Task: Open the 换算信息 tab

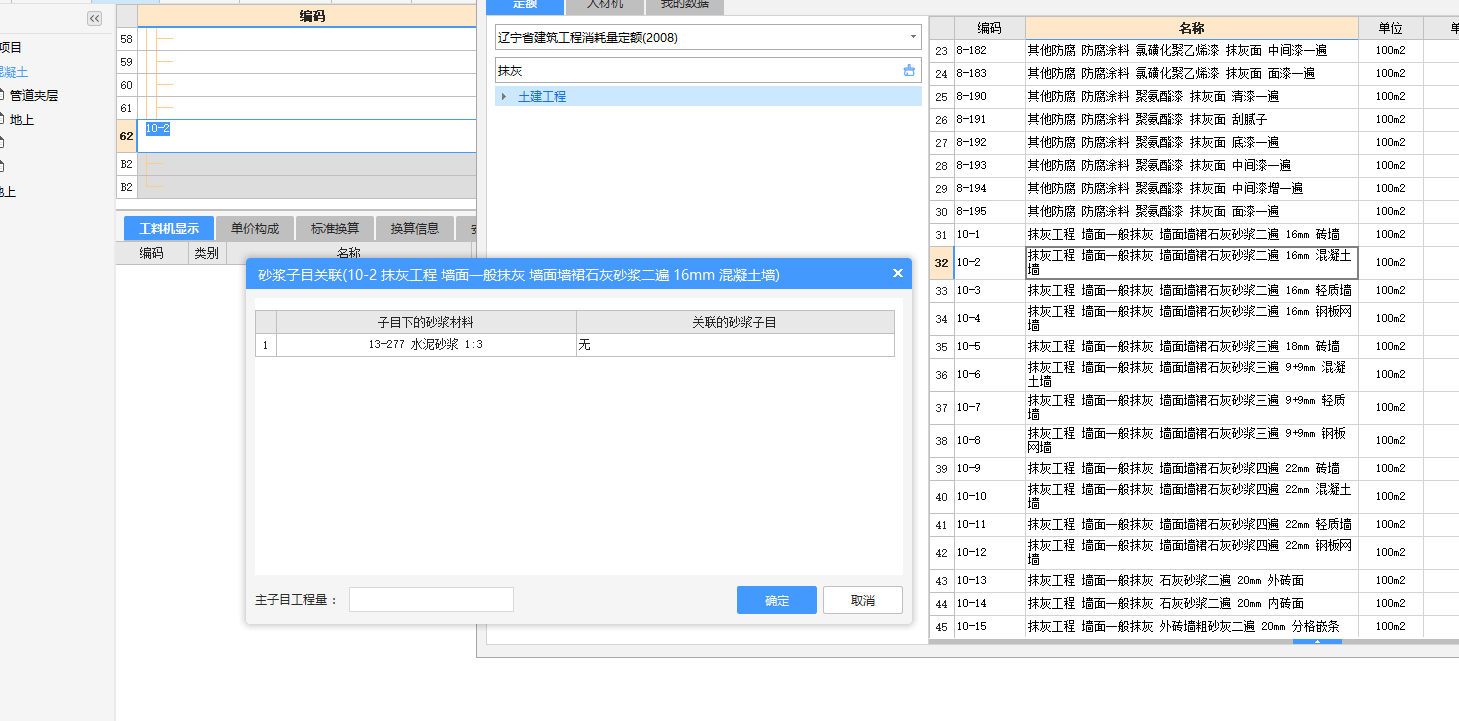Action: point(415,228)
